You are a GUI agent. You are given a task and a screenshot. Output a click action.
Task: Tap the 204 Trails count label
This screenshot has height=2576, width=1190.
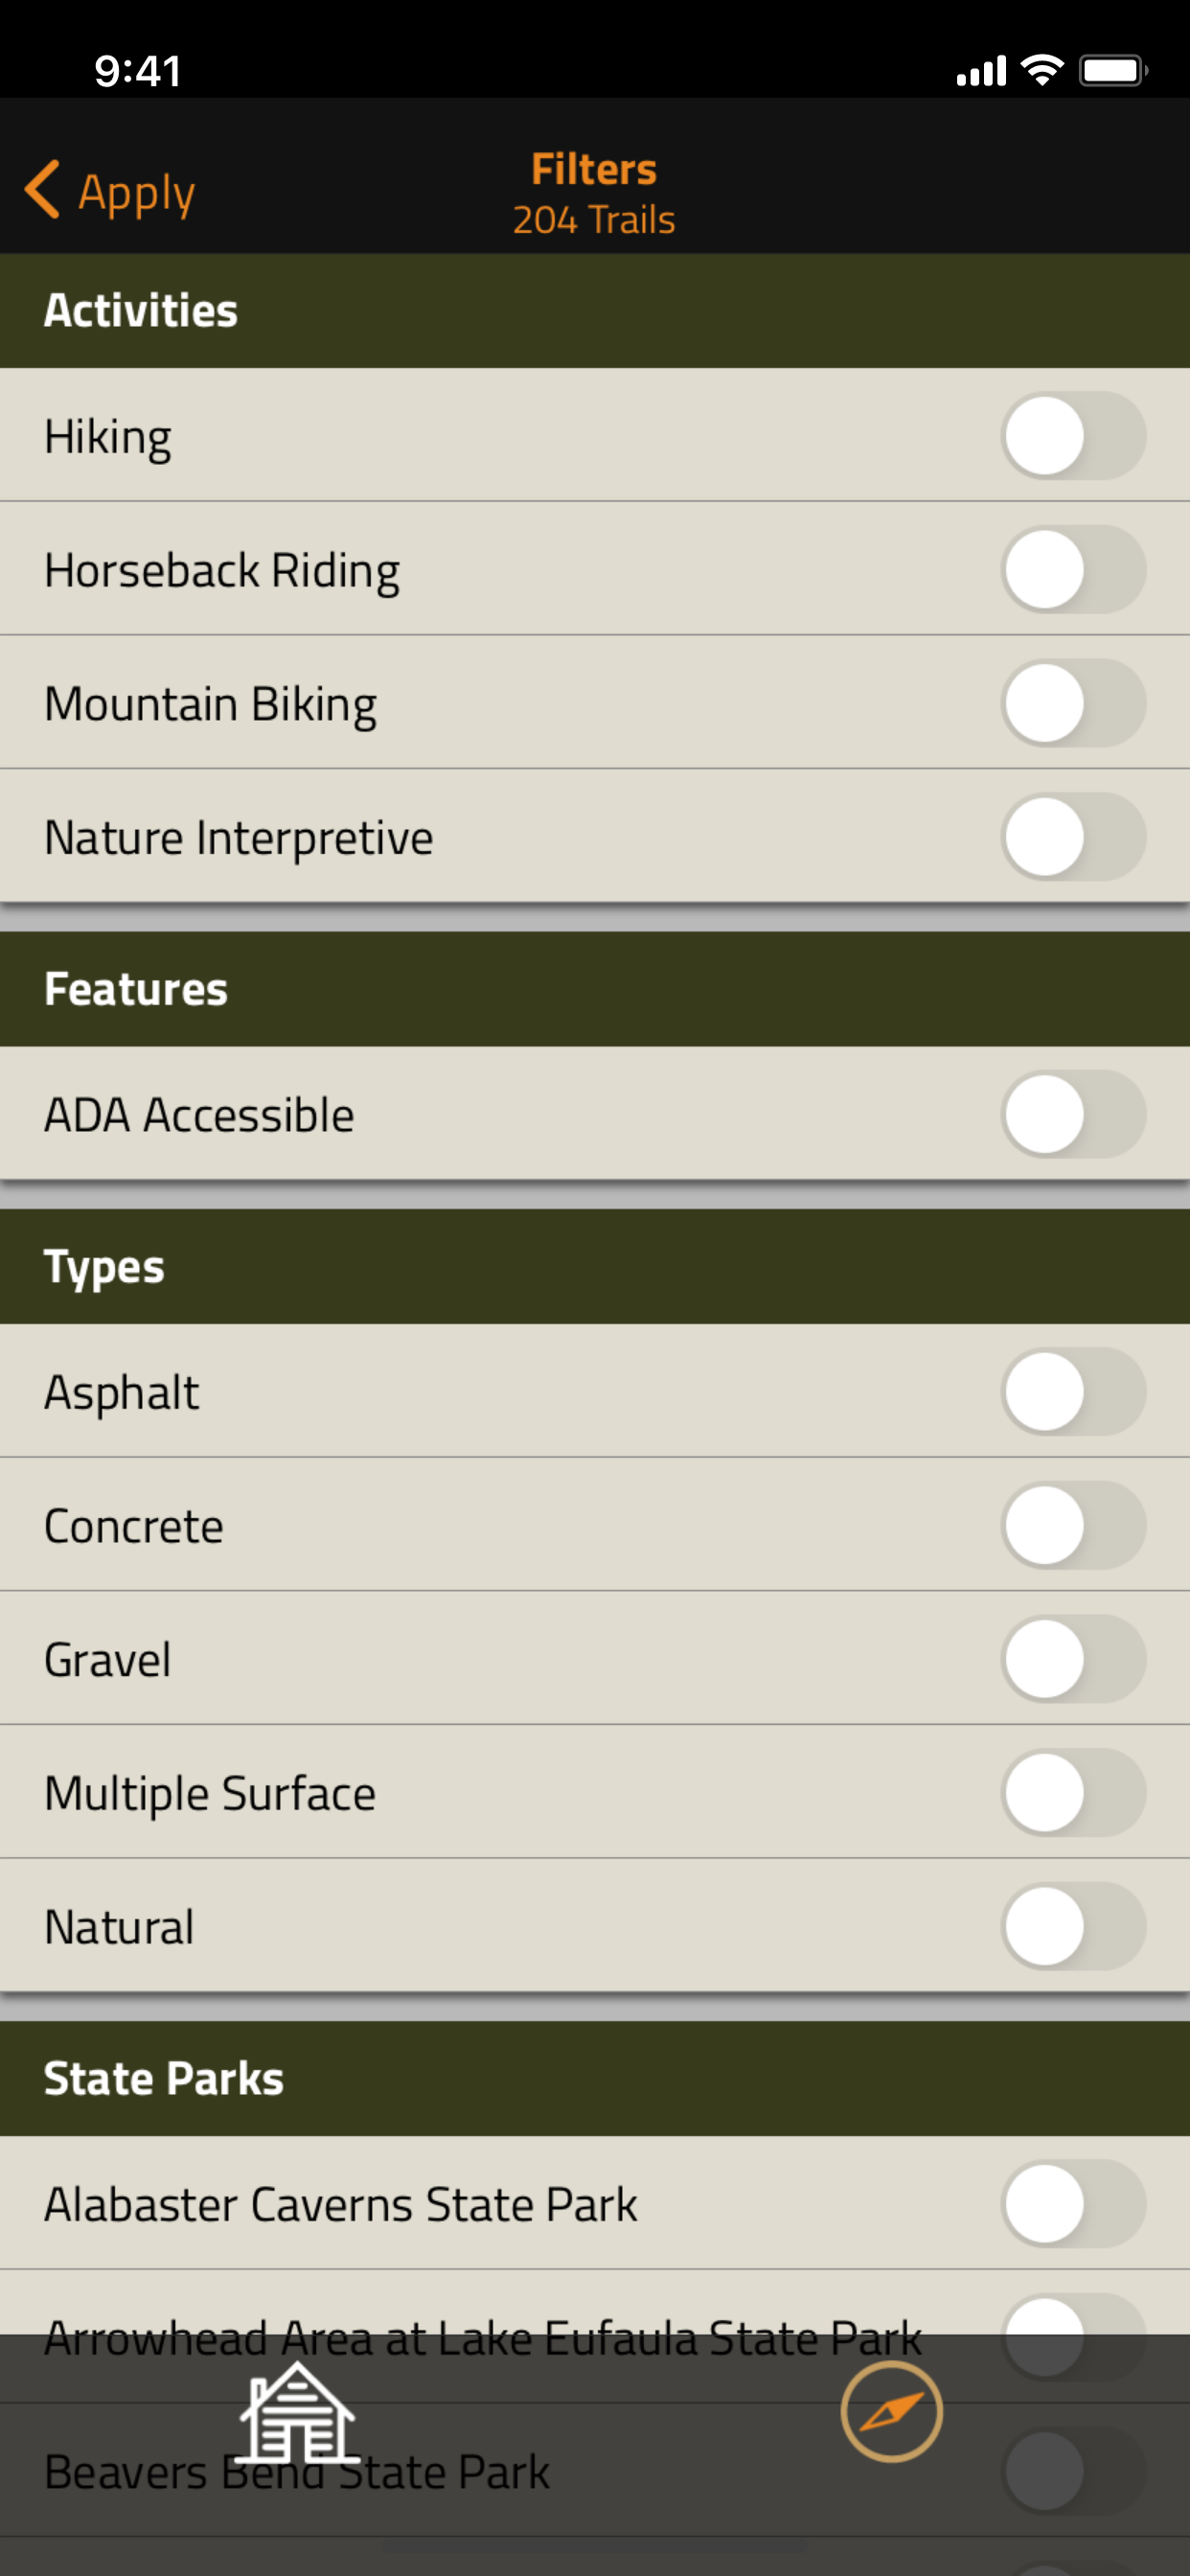(x=594, y=220)
